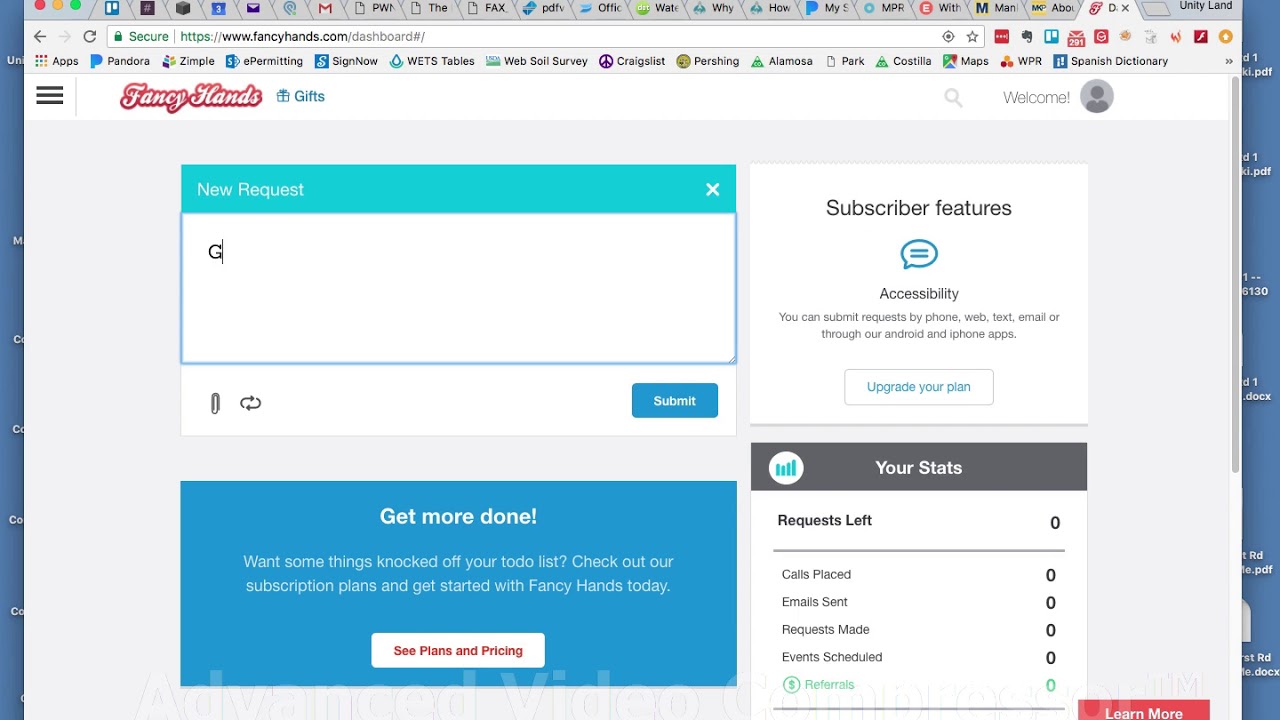Switch to the MPR browser tab
The width and height of the screenshot is (1280, 720).
(x=884, y=8)
